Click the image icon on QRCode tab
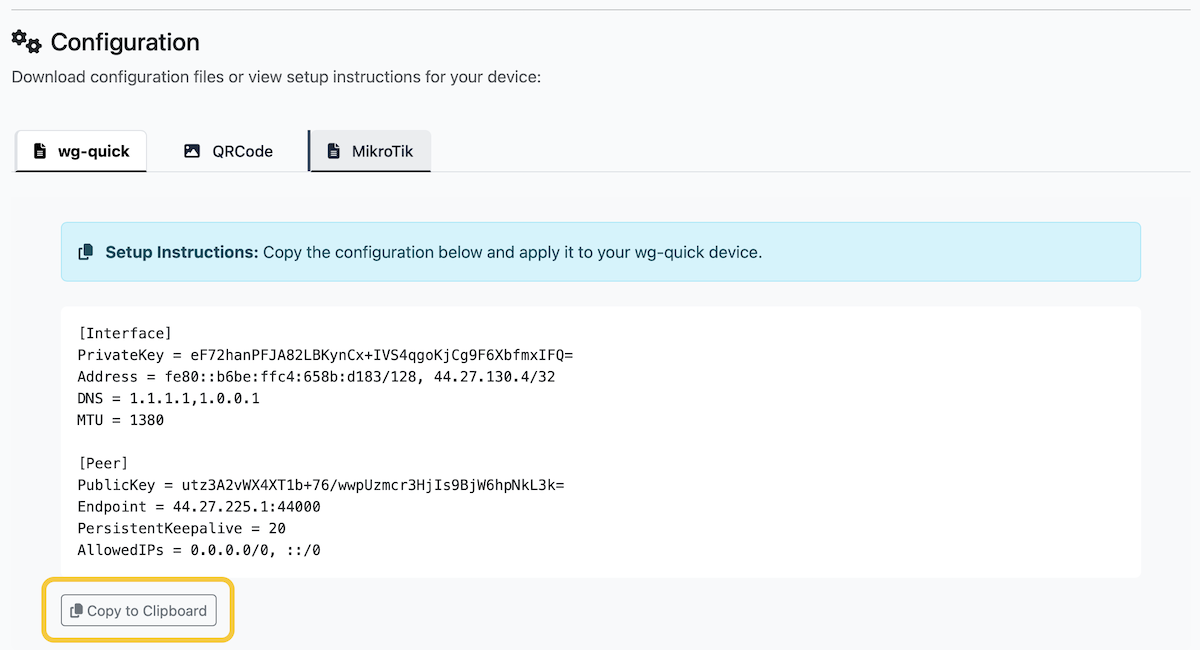The width and height of the screenshot is (1200, 650). click(192, 151)
